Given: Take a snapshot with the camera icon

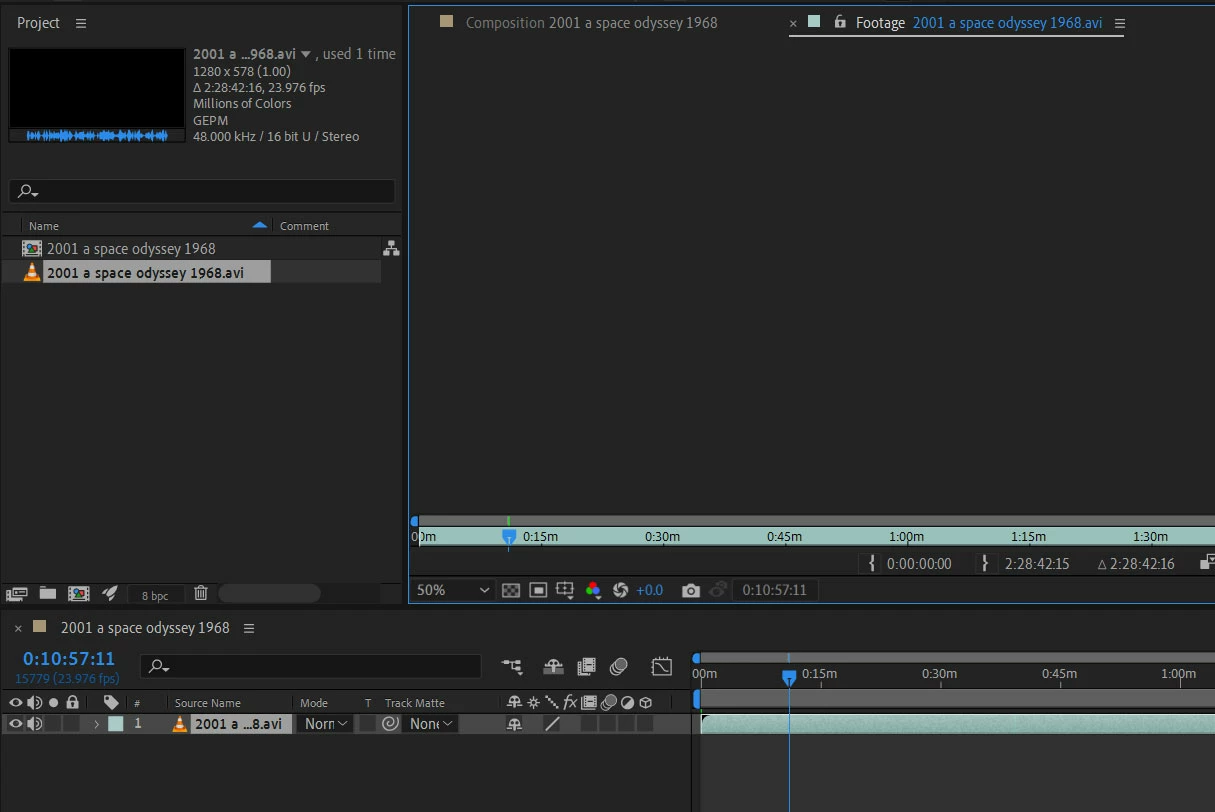Looking at the screenshot, I should [691, 590].
